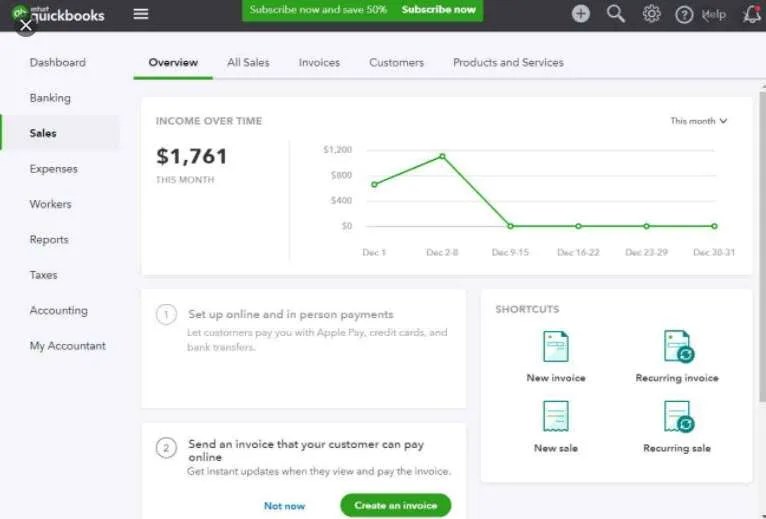Close overlay with X icon
The width and height of the screenshot is (766, 519).
point(25,25)
